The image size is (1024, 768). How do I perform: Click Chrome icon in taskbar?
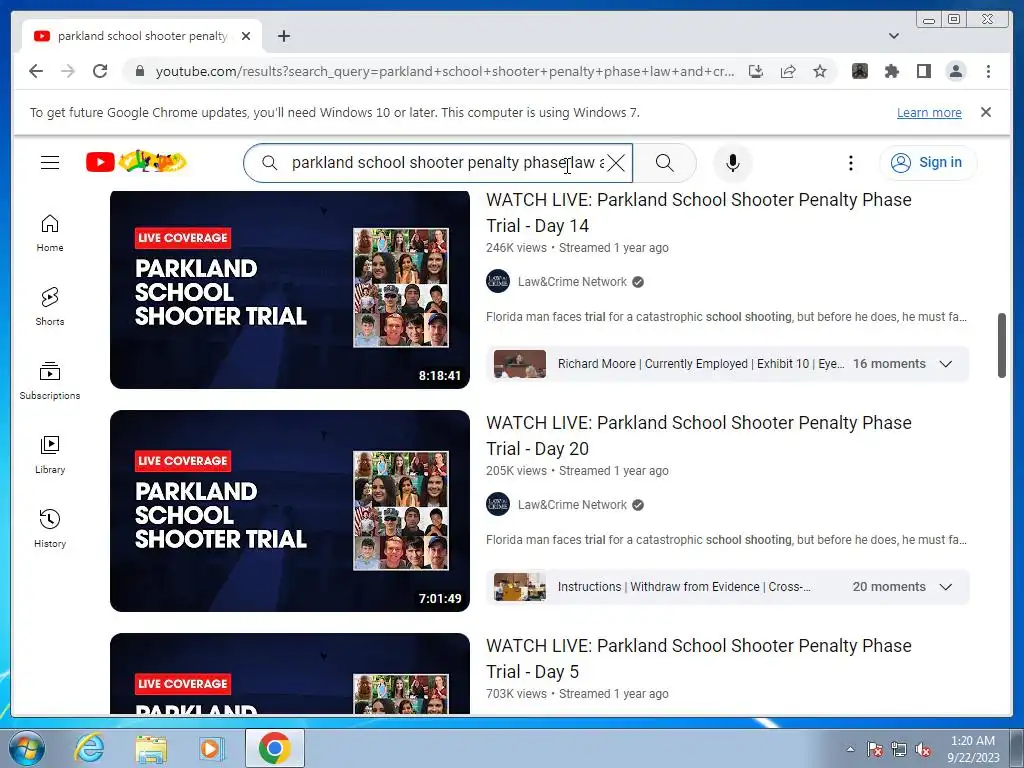click(274, 748)
